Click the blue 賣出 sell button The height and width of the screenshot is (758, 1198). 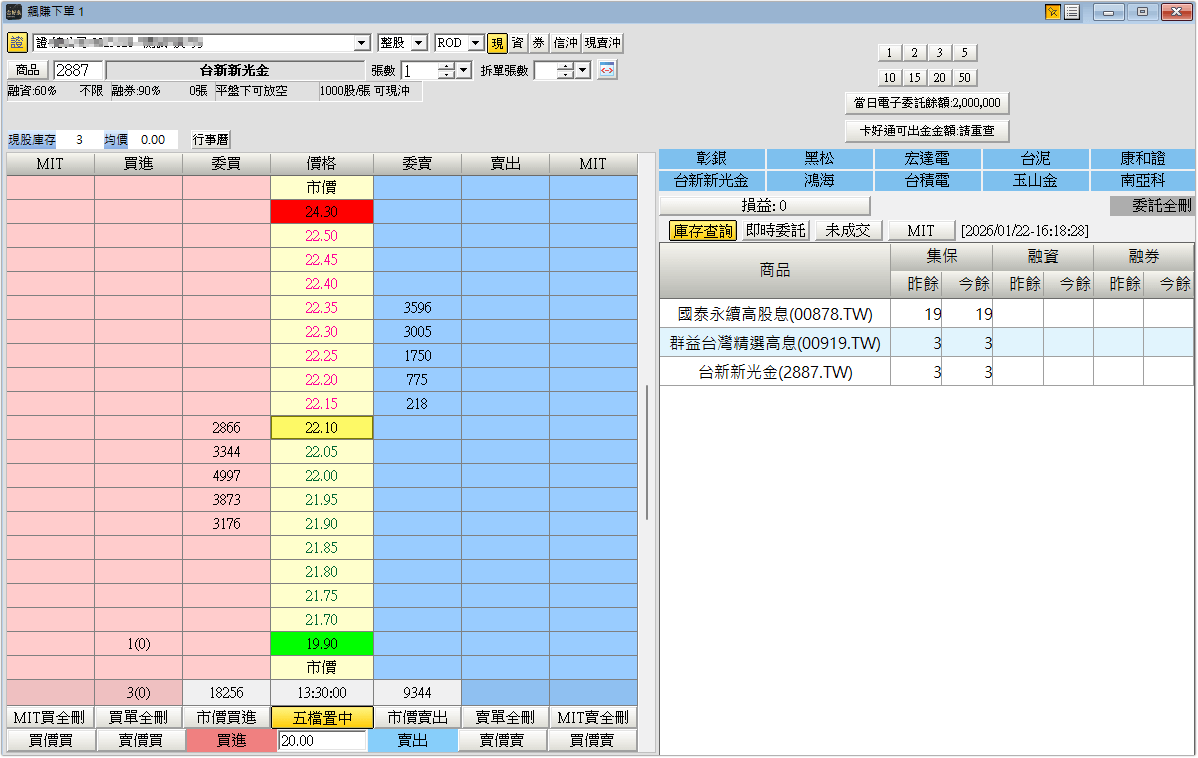pyautogui.click(x=413, y=740)
